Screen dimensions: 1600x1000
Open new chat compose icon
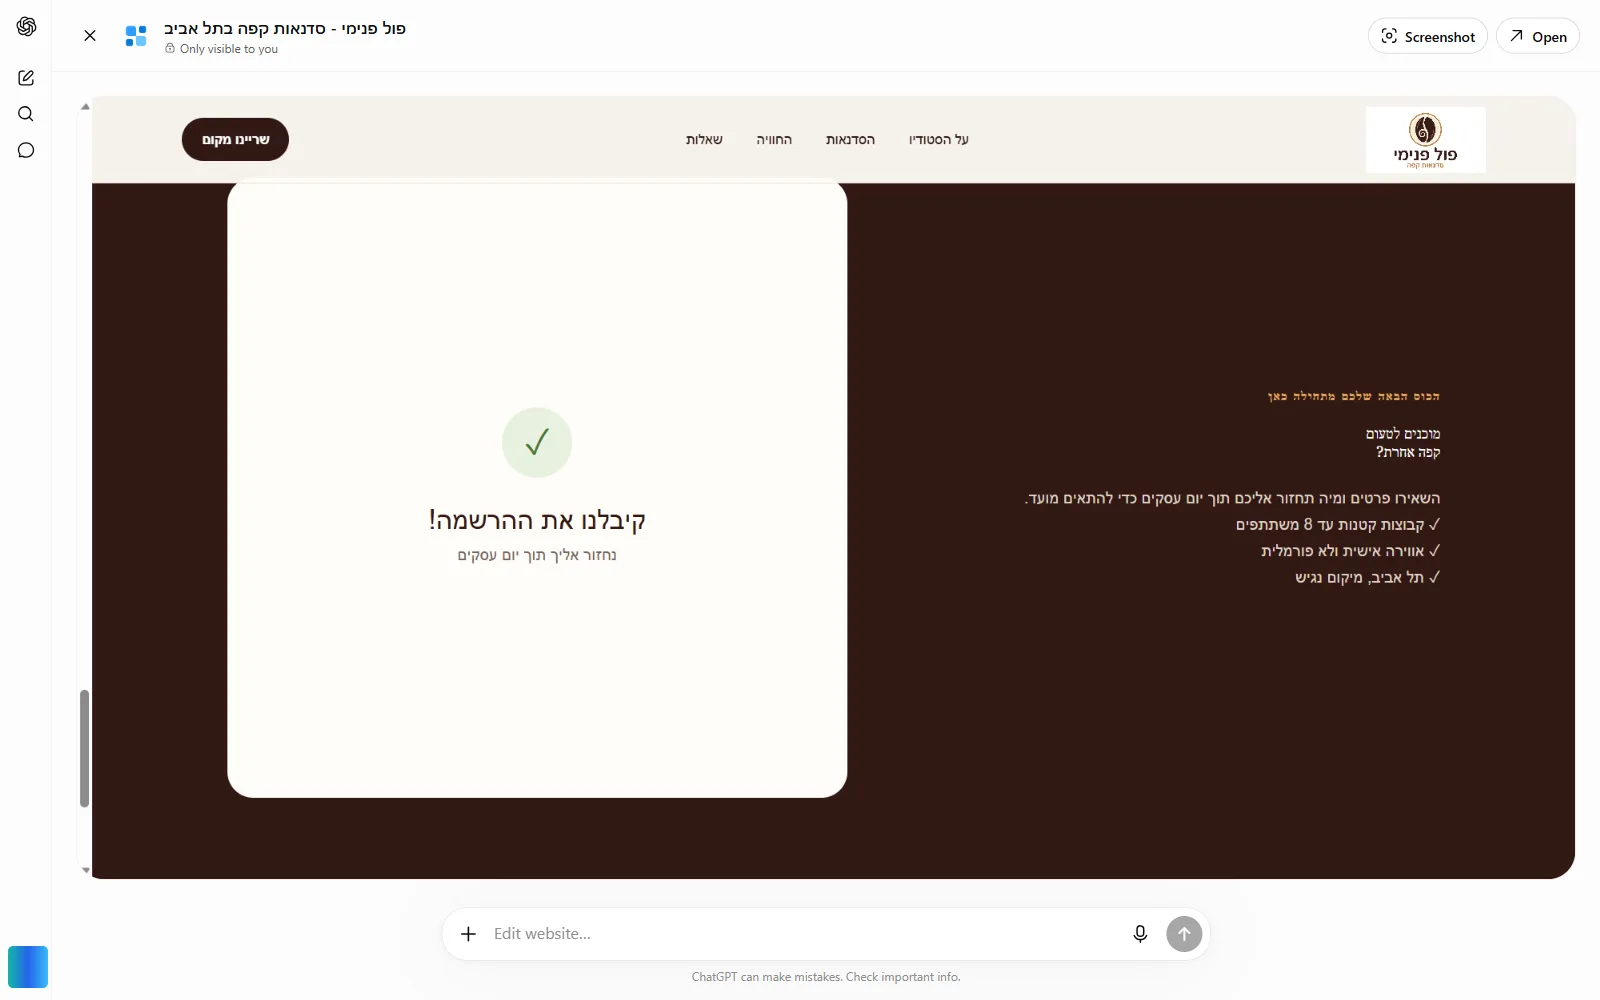pyautogui.click(x=26, y=78)
